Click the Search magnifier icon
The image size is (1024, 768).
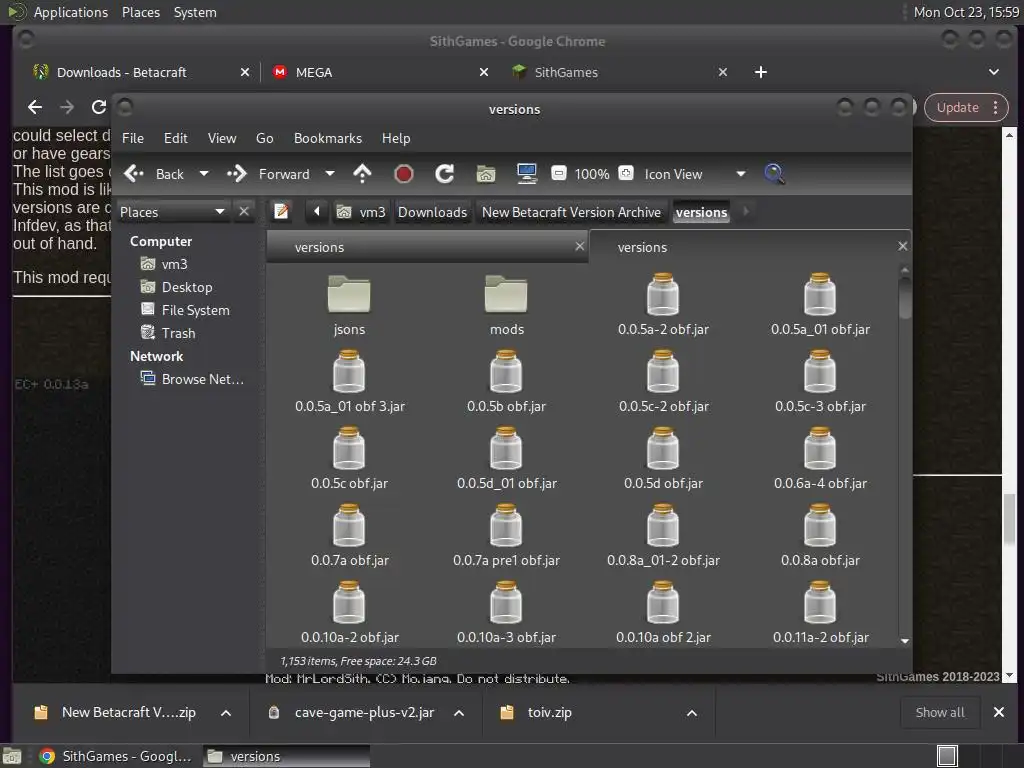click(774, 174)
